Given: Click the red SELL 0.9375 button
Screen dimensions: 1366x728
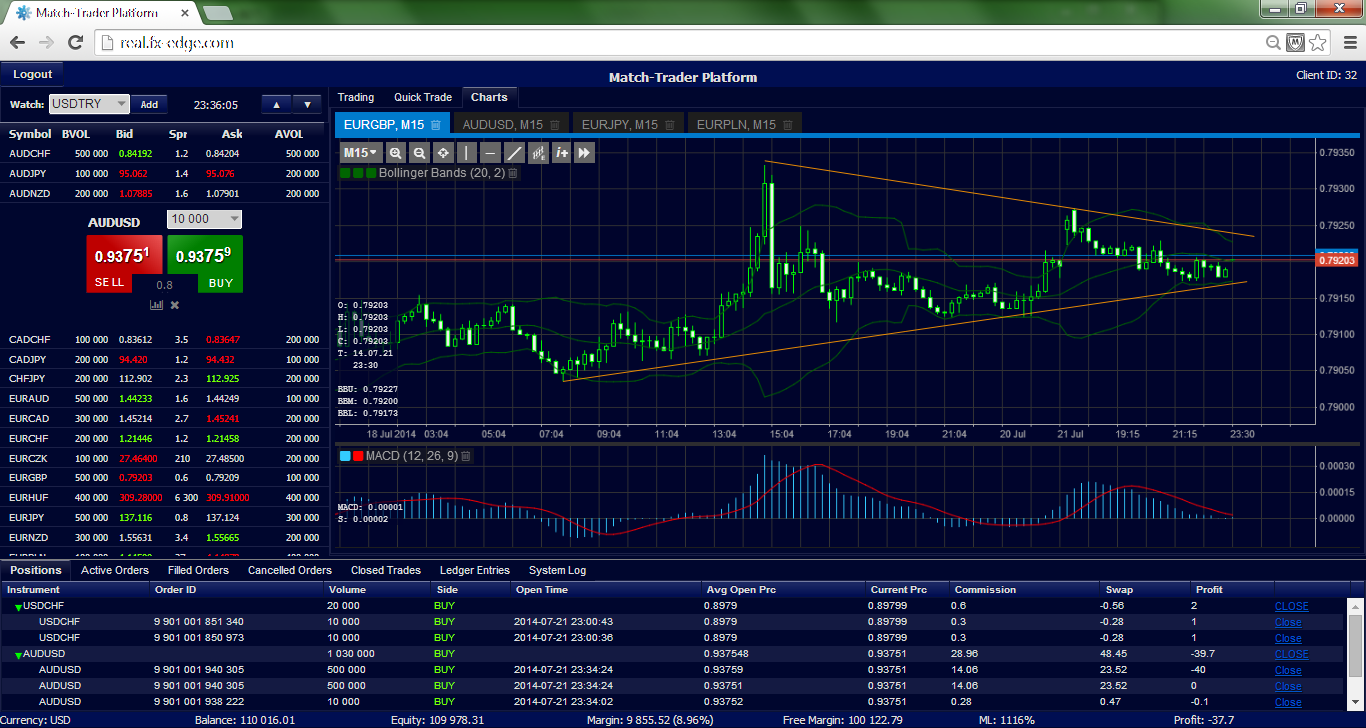Looking at the screenshot, I should tap(124, 264).
